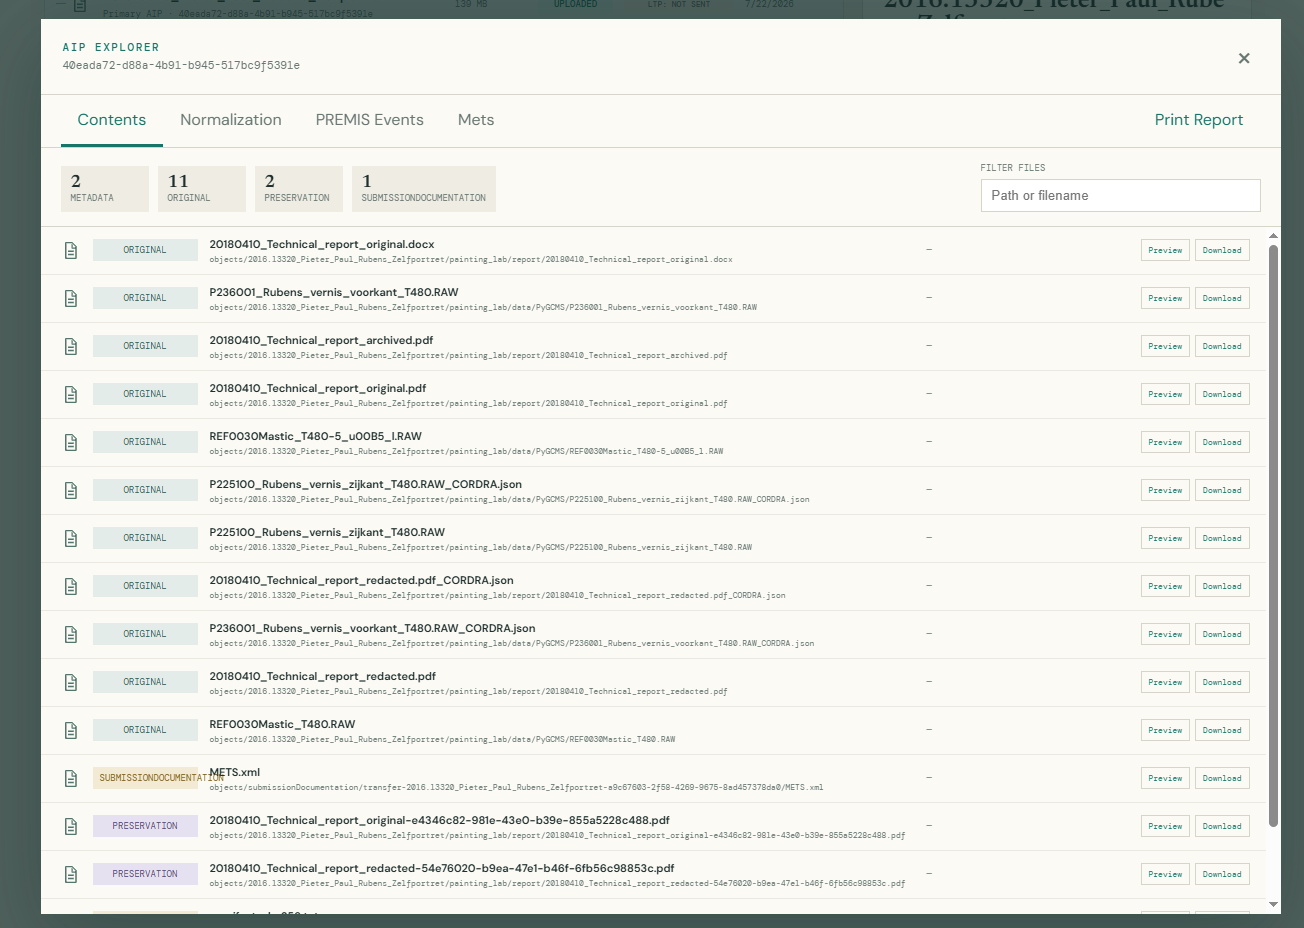Preview P225100_Rubens_vernis_zijkant_T480.RAW

(x=1165, y=538)
